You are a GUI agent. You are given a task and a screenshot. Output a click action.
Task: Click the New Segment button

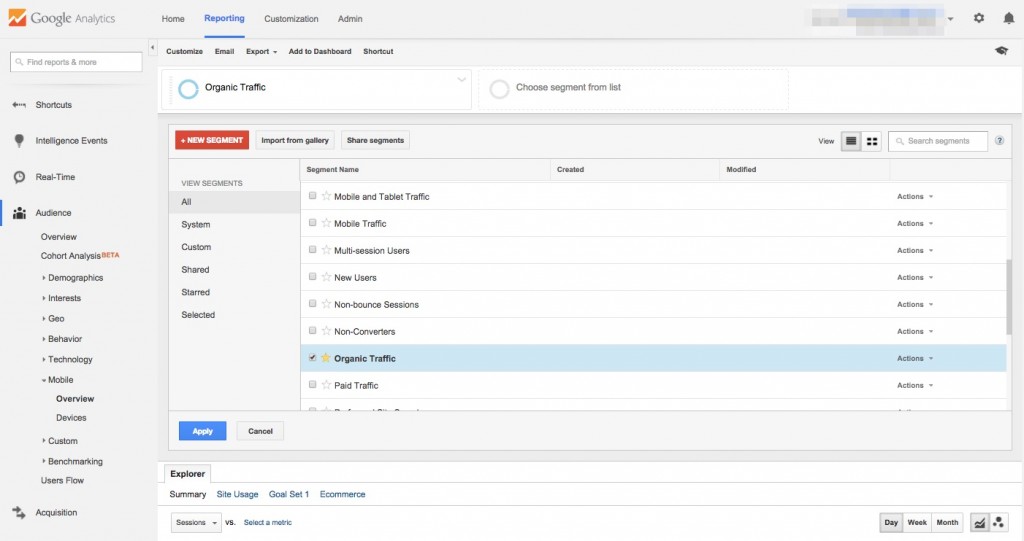212,140
